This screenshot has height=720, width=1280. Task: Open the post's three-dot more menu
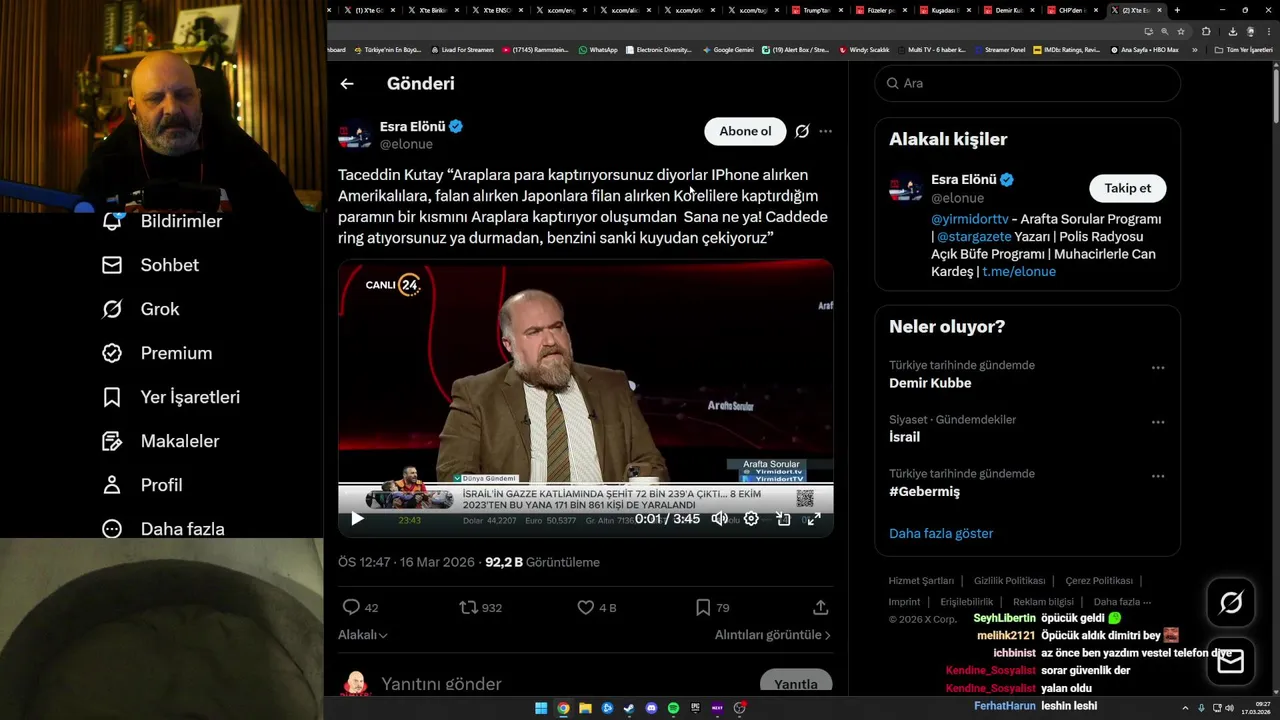click(825, 131)
